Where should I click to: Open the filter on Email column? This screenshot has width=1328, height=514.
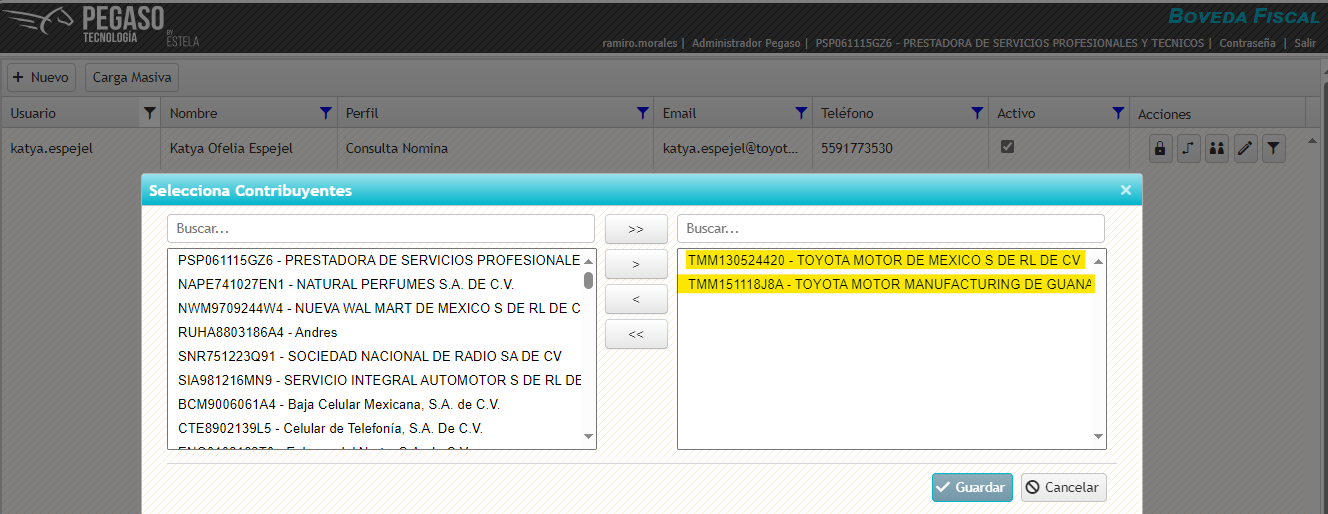(x=801, y=113)
